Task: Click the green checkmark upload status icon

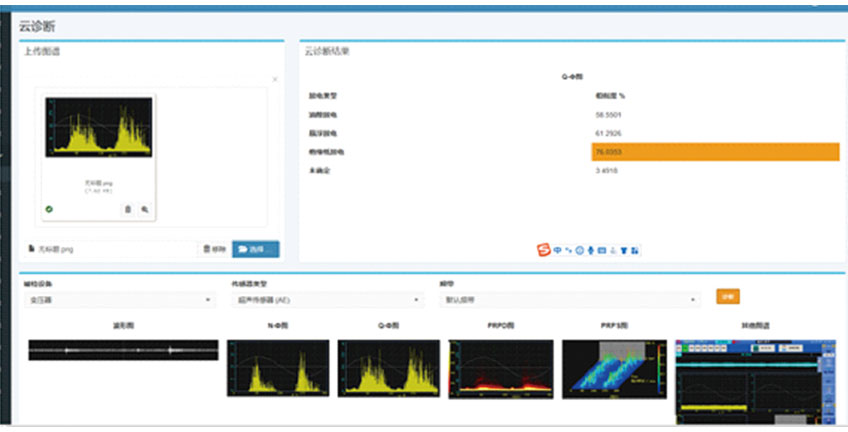Action: pos(50,209)
